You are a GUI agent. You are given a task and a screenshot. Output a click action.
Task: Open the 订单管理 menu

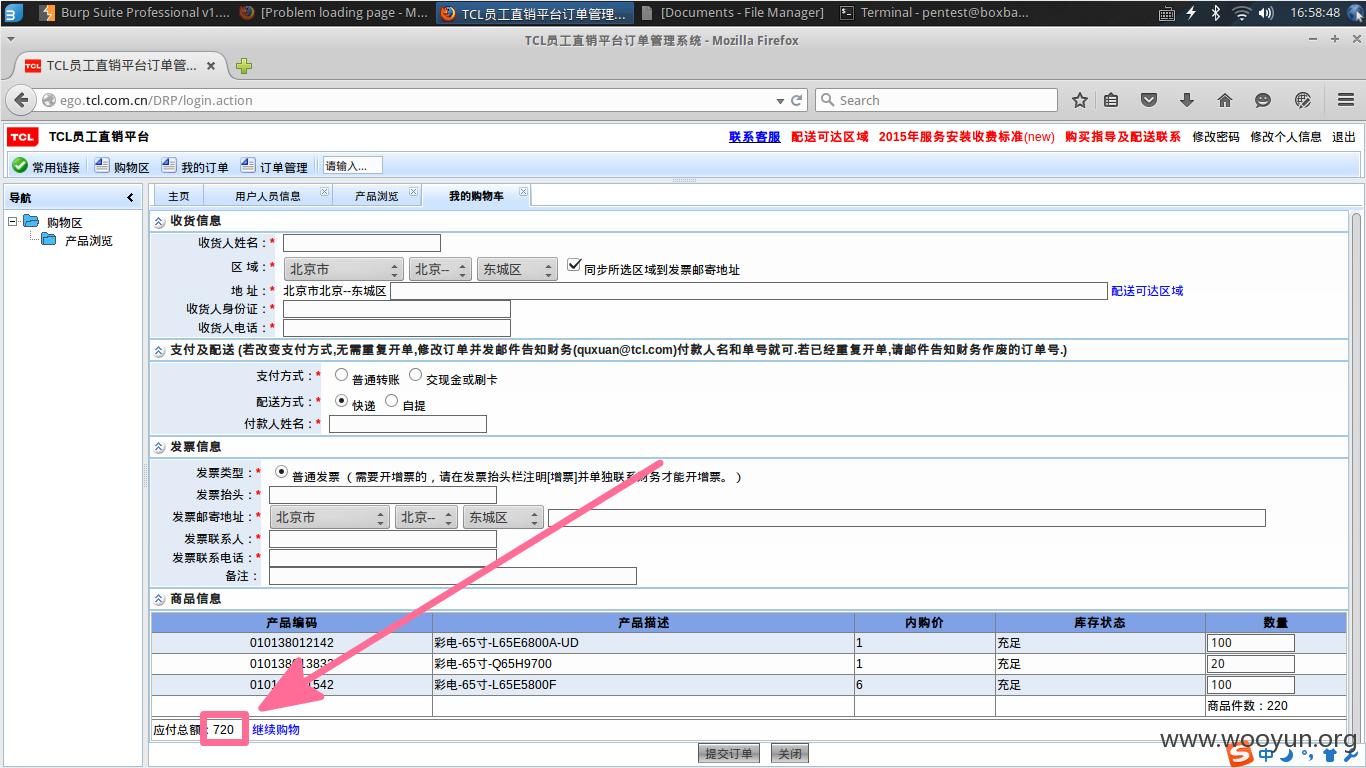tap(274, 167)
